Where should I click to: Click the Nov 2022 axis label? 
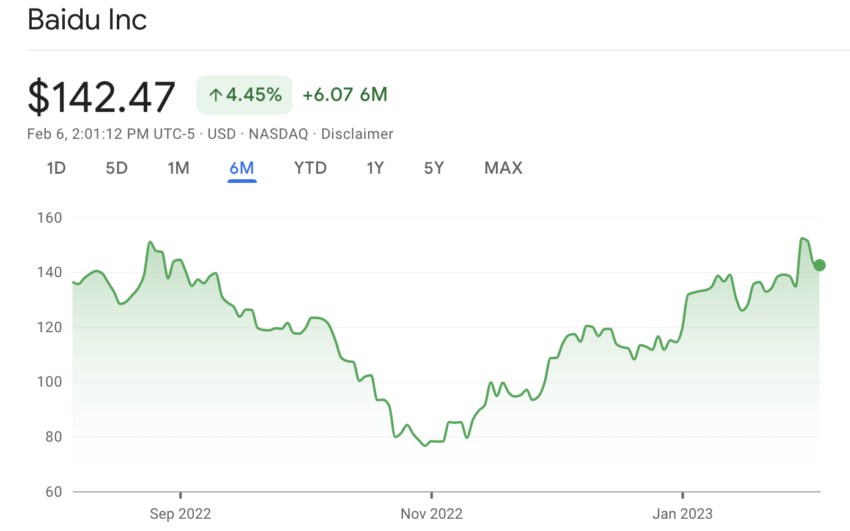[x=432, y=514]
